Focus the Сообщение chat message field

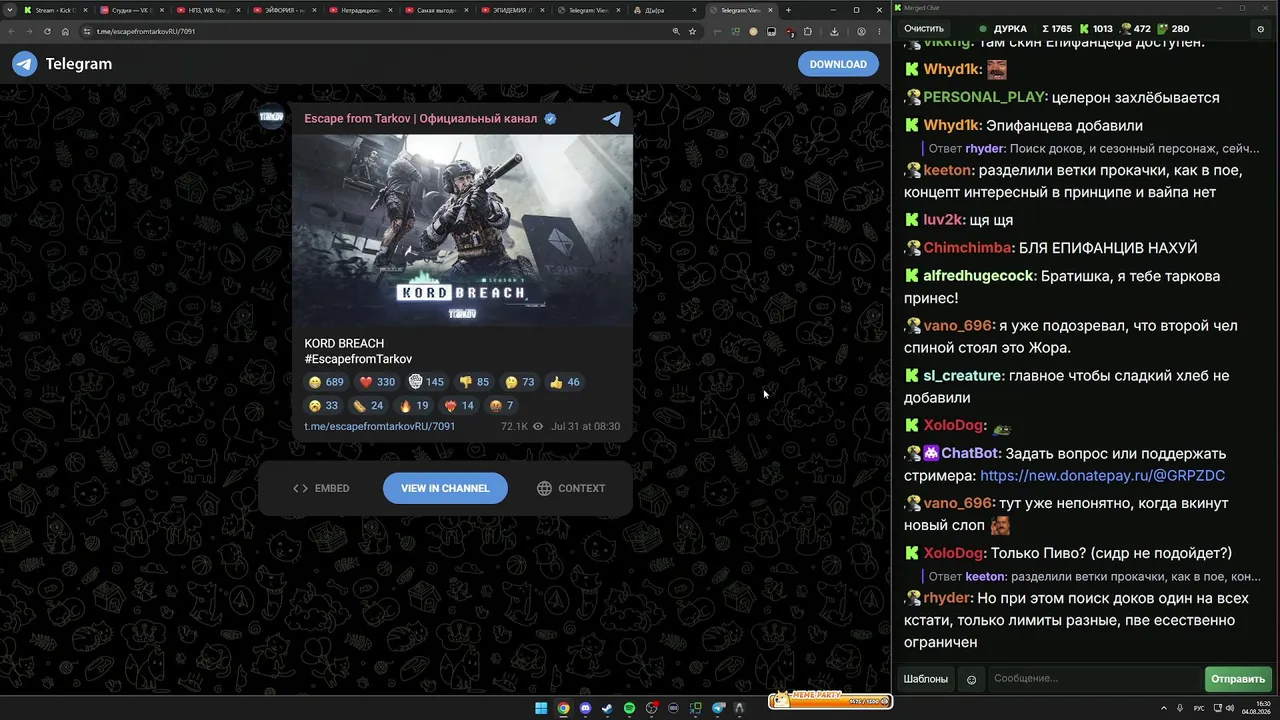[1095, 679]
